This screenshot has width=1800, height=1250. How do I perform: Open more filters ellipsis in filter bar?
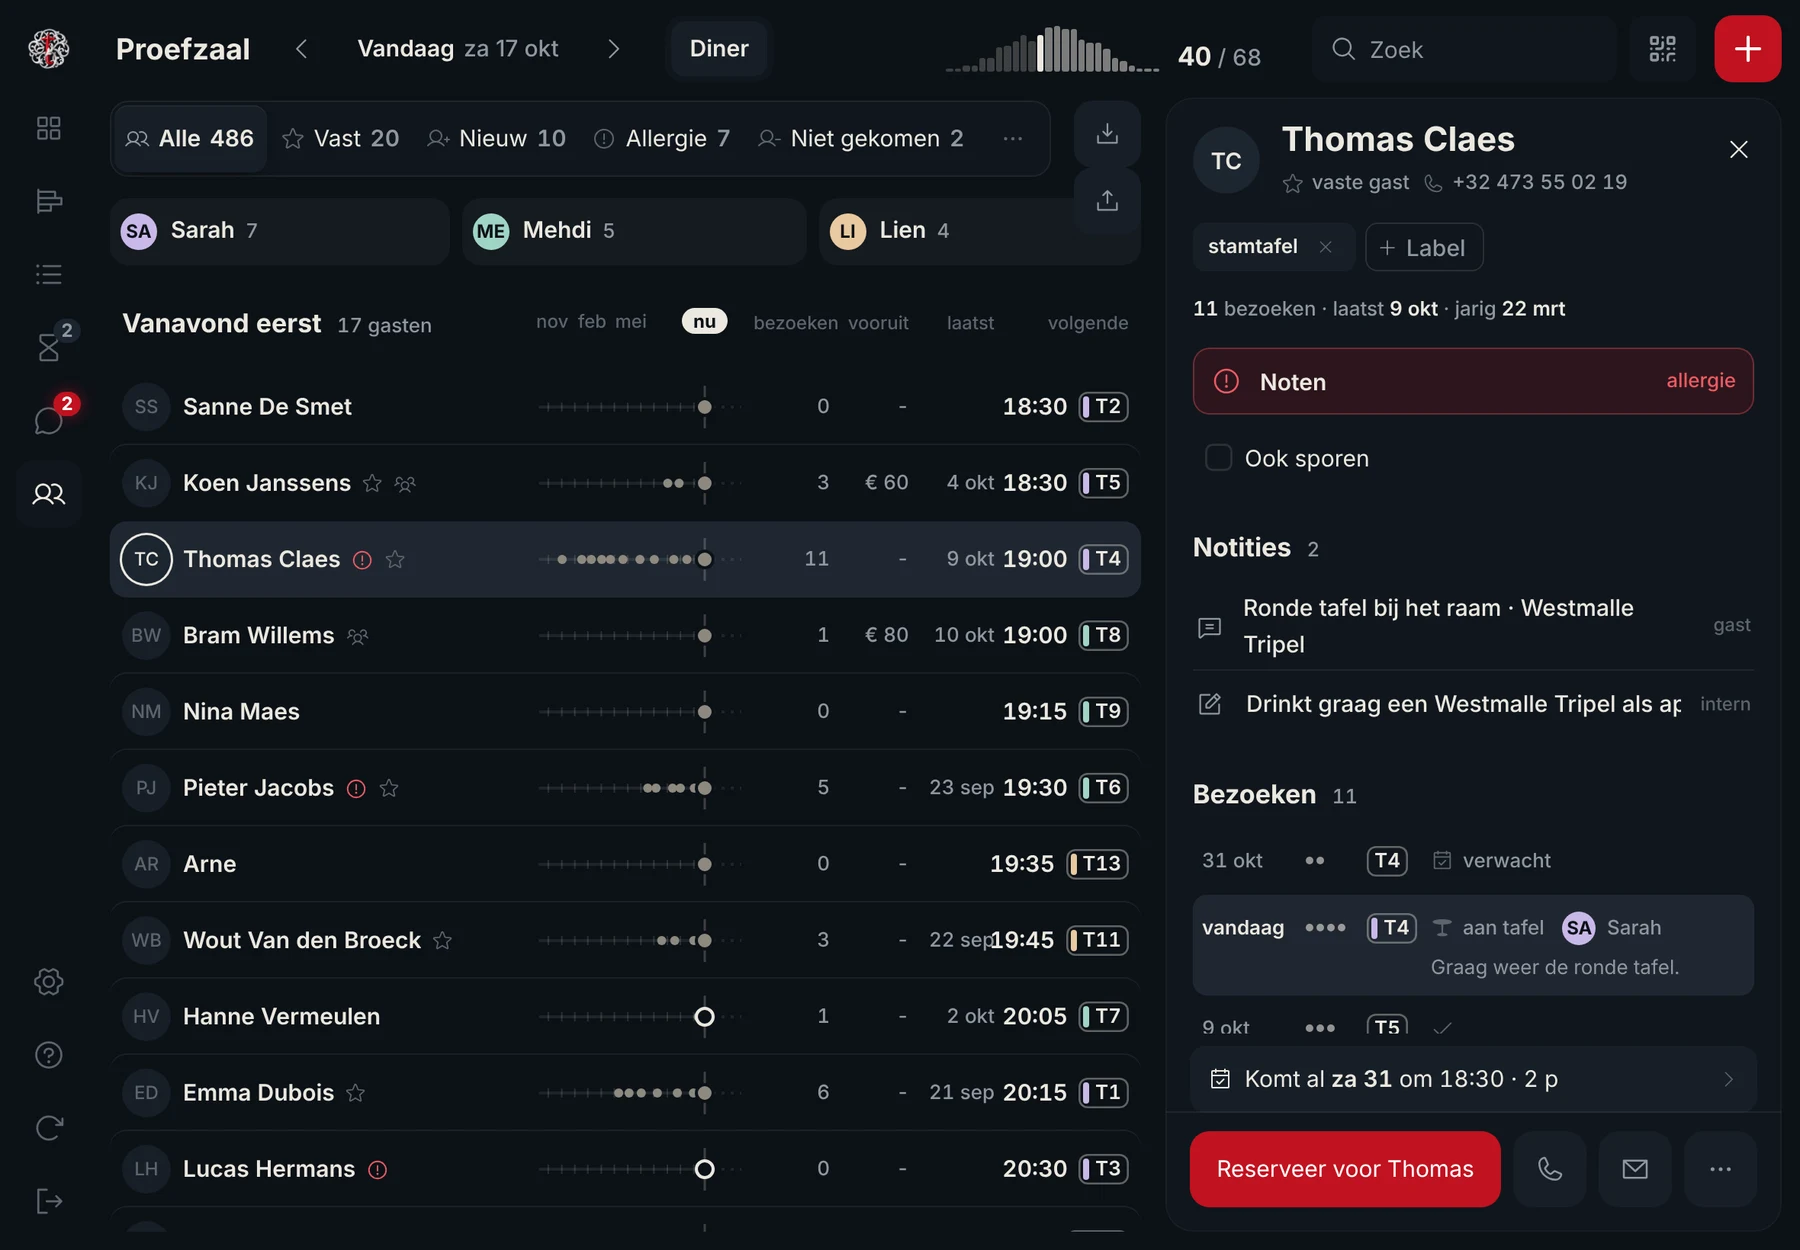coord(1013,139)
